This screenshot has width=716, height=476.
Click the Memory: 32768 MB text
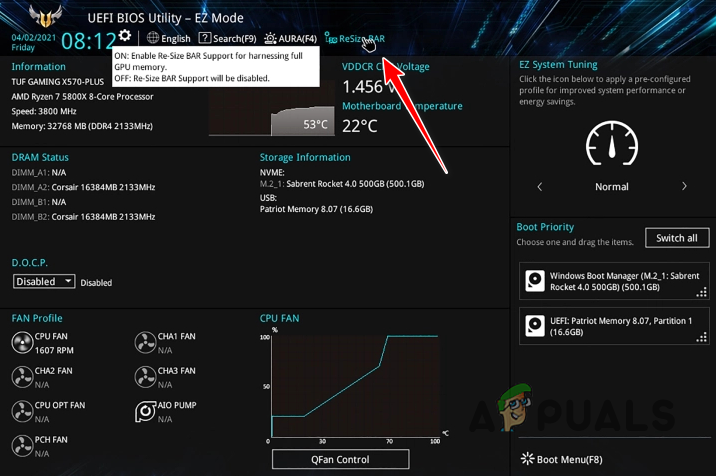tap(82, 126)
